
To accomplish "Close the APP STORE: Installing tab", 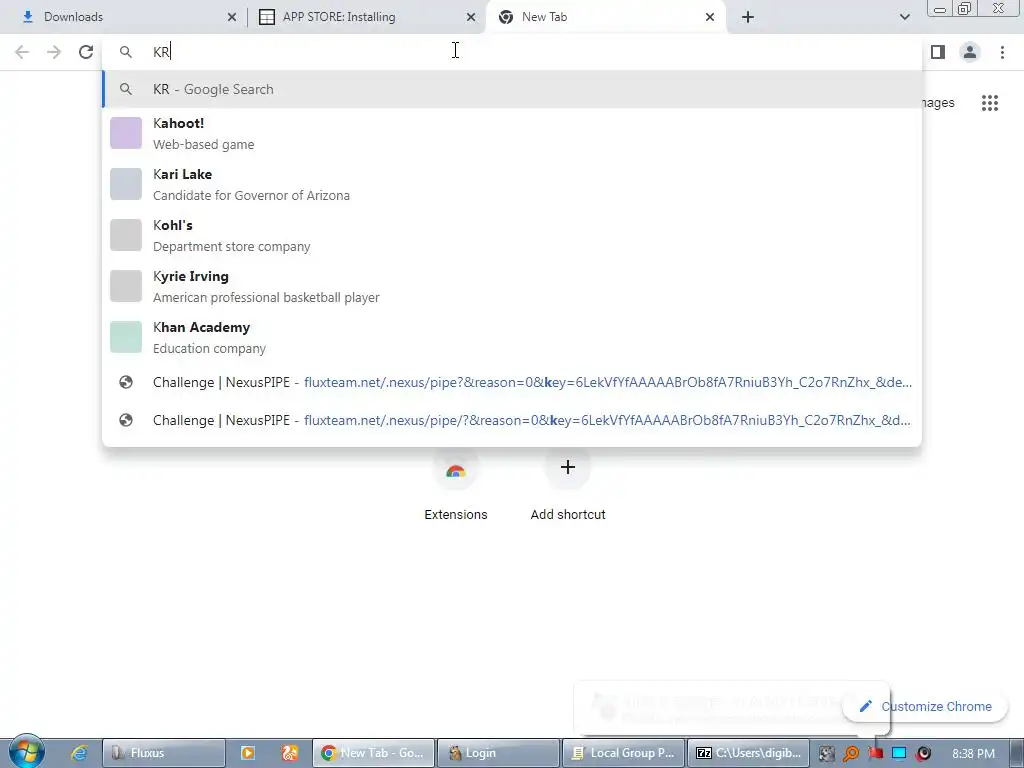I will tap(471, 18).
